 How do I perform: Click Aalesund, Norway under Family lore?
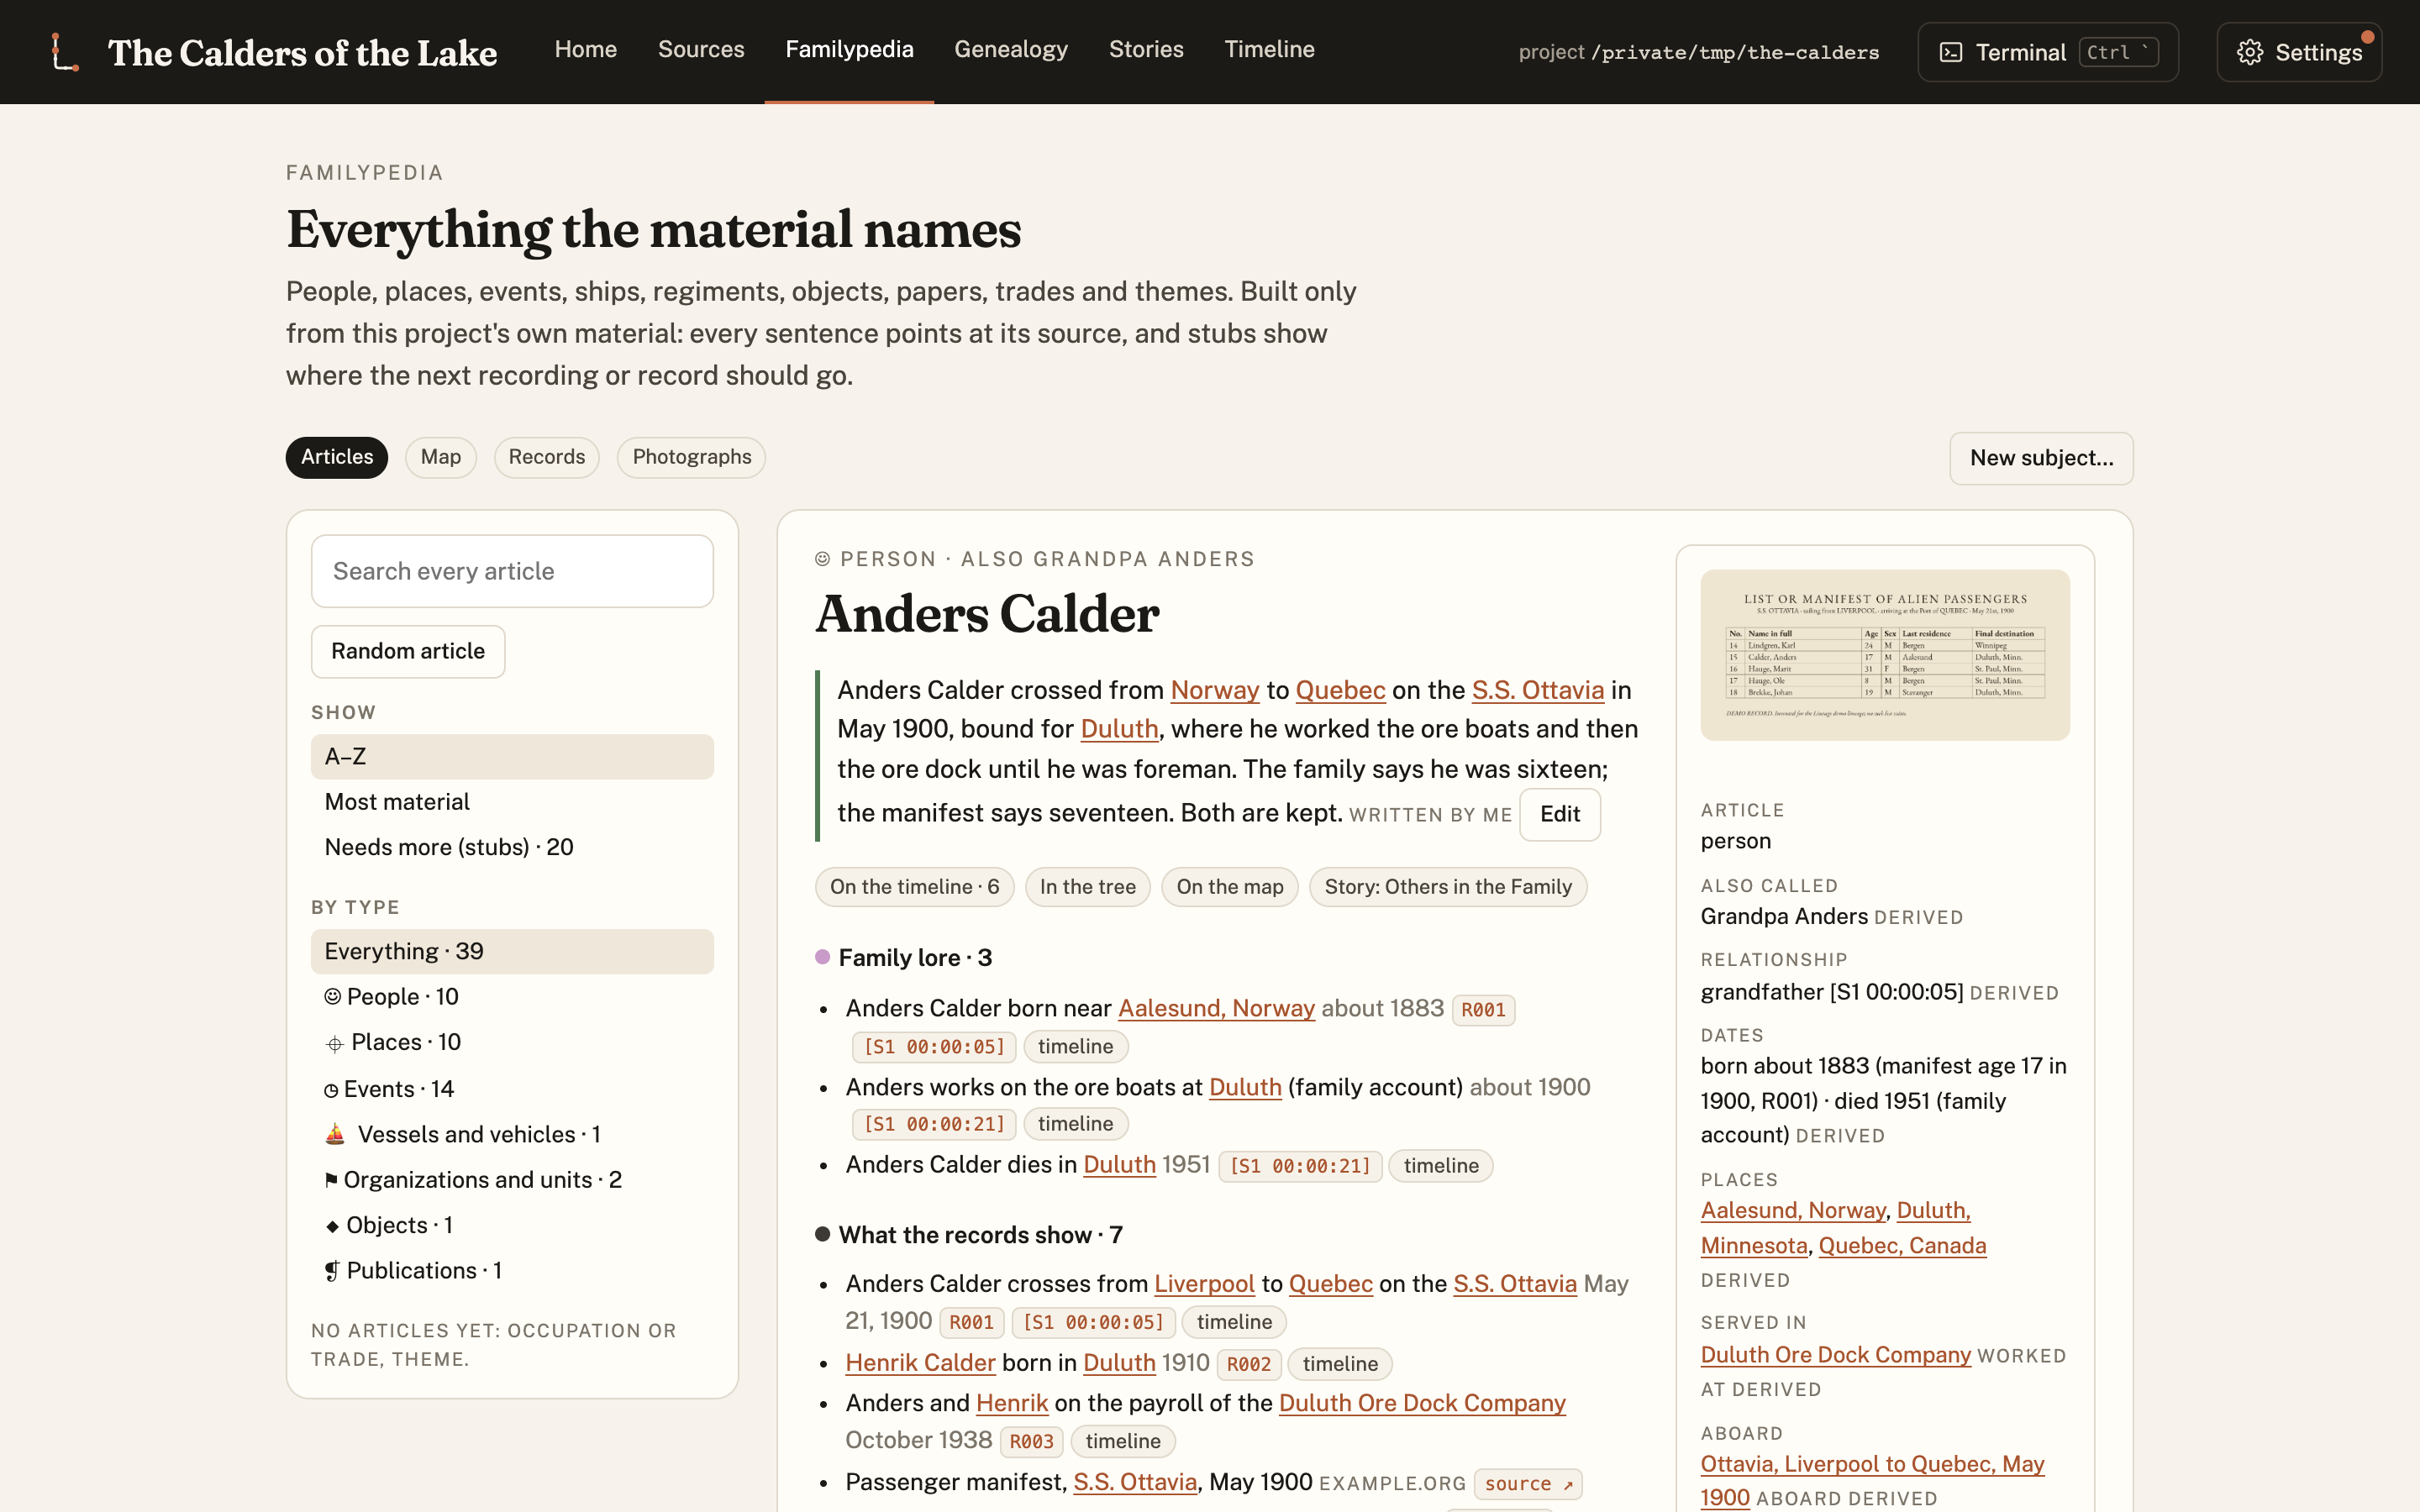1216,1008
